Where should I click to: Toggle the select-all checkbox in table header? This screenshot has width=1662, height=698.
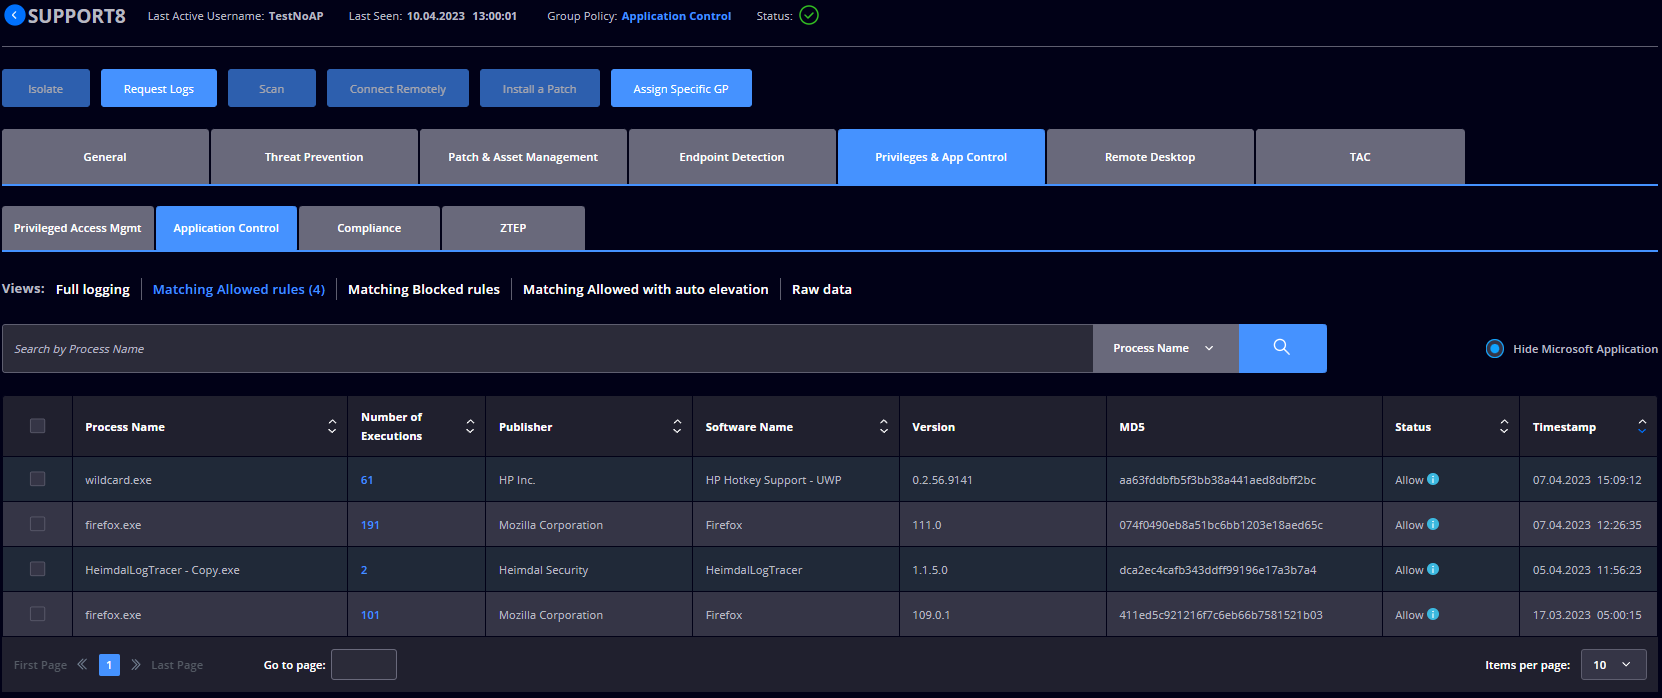pyautogui.click(x=38, y=426)
